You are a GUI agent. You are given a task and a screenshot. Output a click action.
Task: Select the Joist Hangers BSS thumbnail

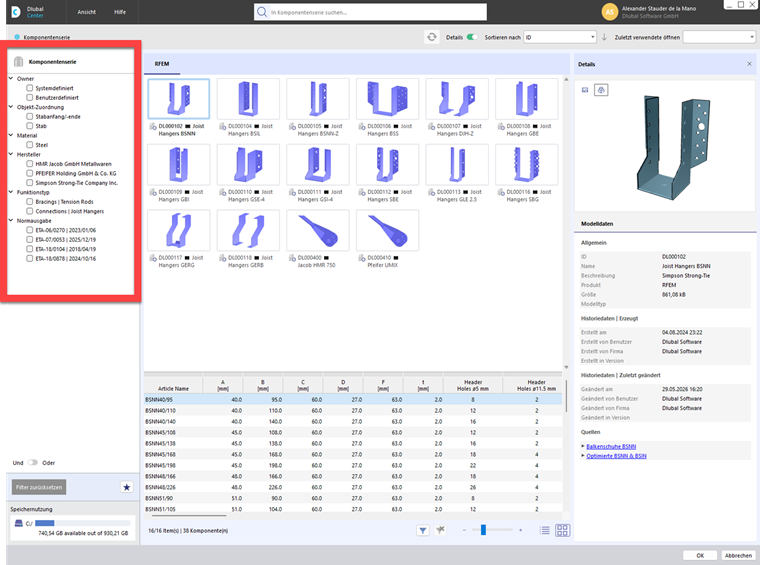(x=387, y=99)
